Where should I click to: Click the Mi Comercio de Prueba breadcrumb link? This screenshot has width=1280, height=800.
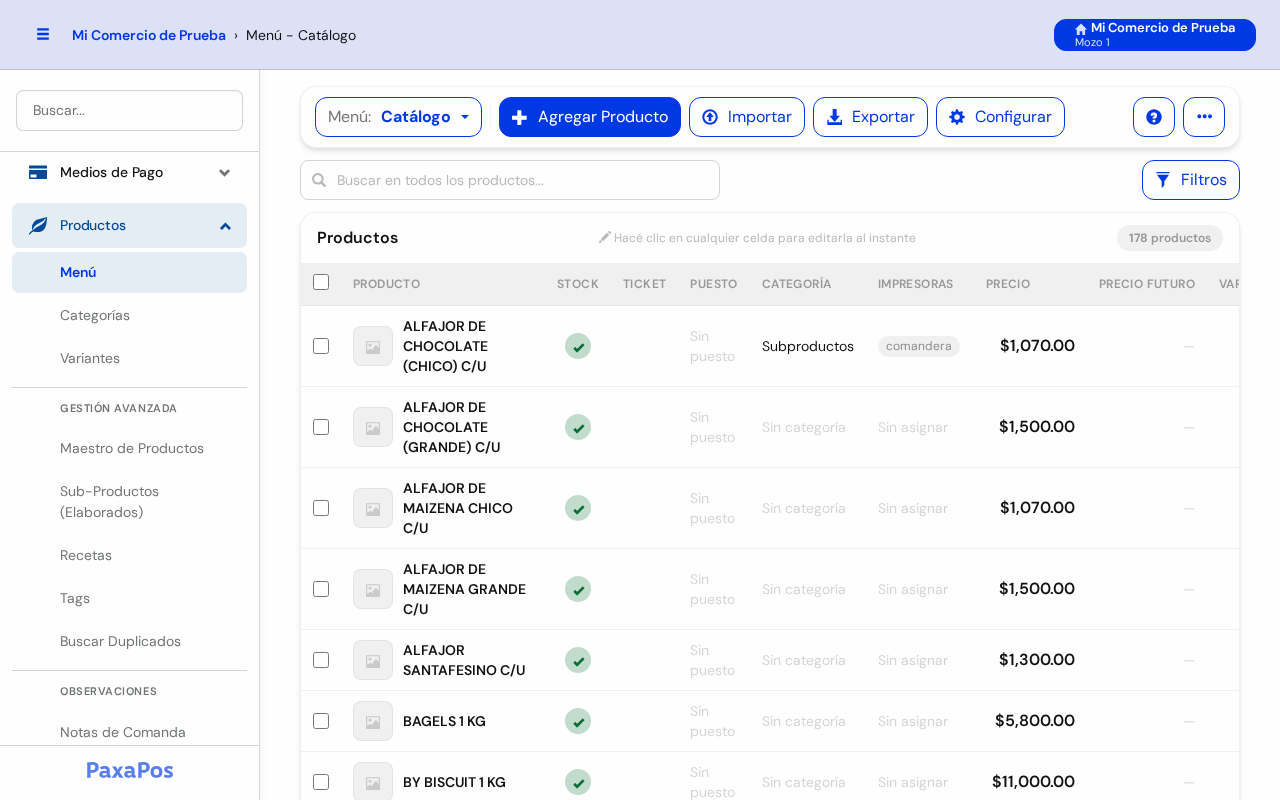tap(149, 35)
